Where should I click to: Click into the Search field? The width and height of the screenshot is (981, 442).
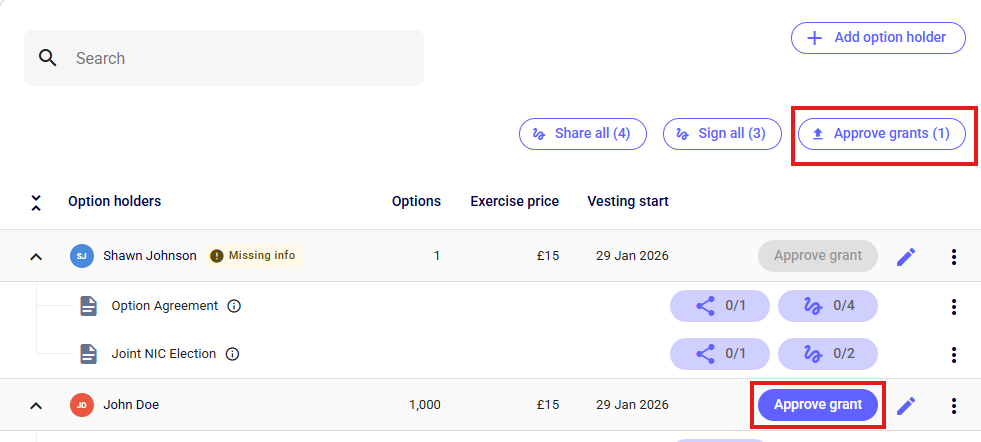coord(240,58)
